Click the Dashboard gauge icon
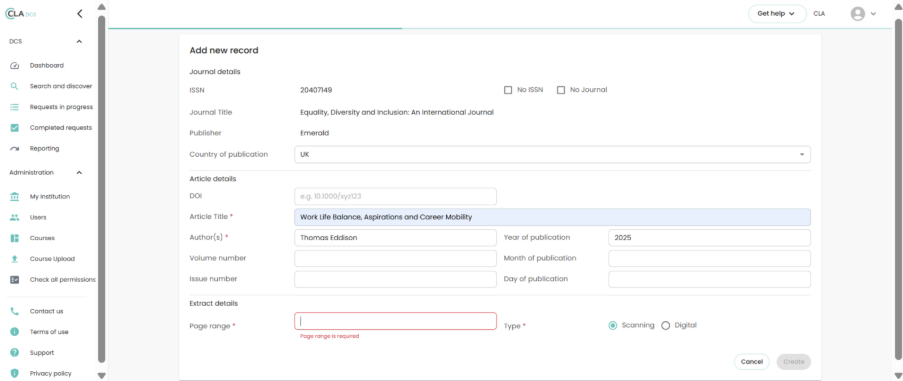This screenshot has width=903, height=381. pyautogui.click(x=15, y=66)
